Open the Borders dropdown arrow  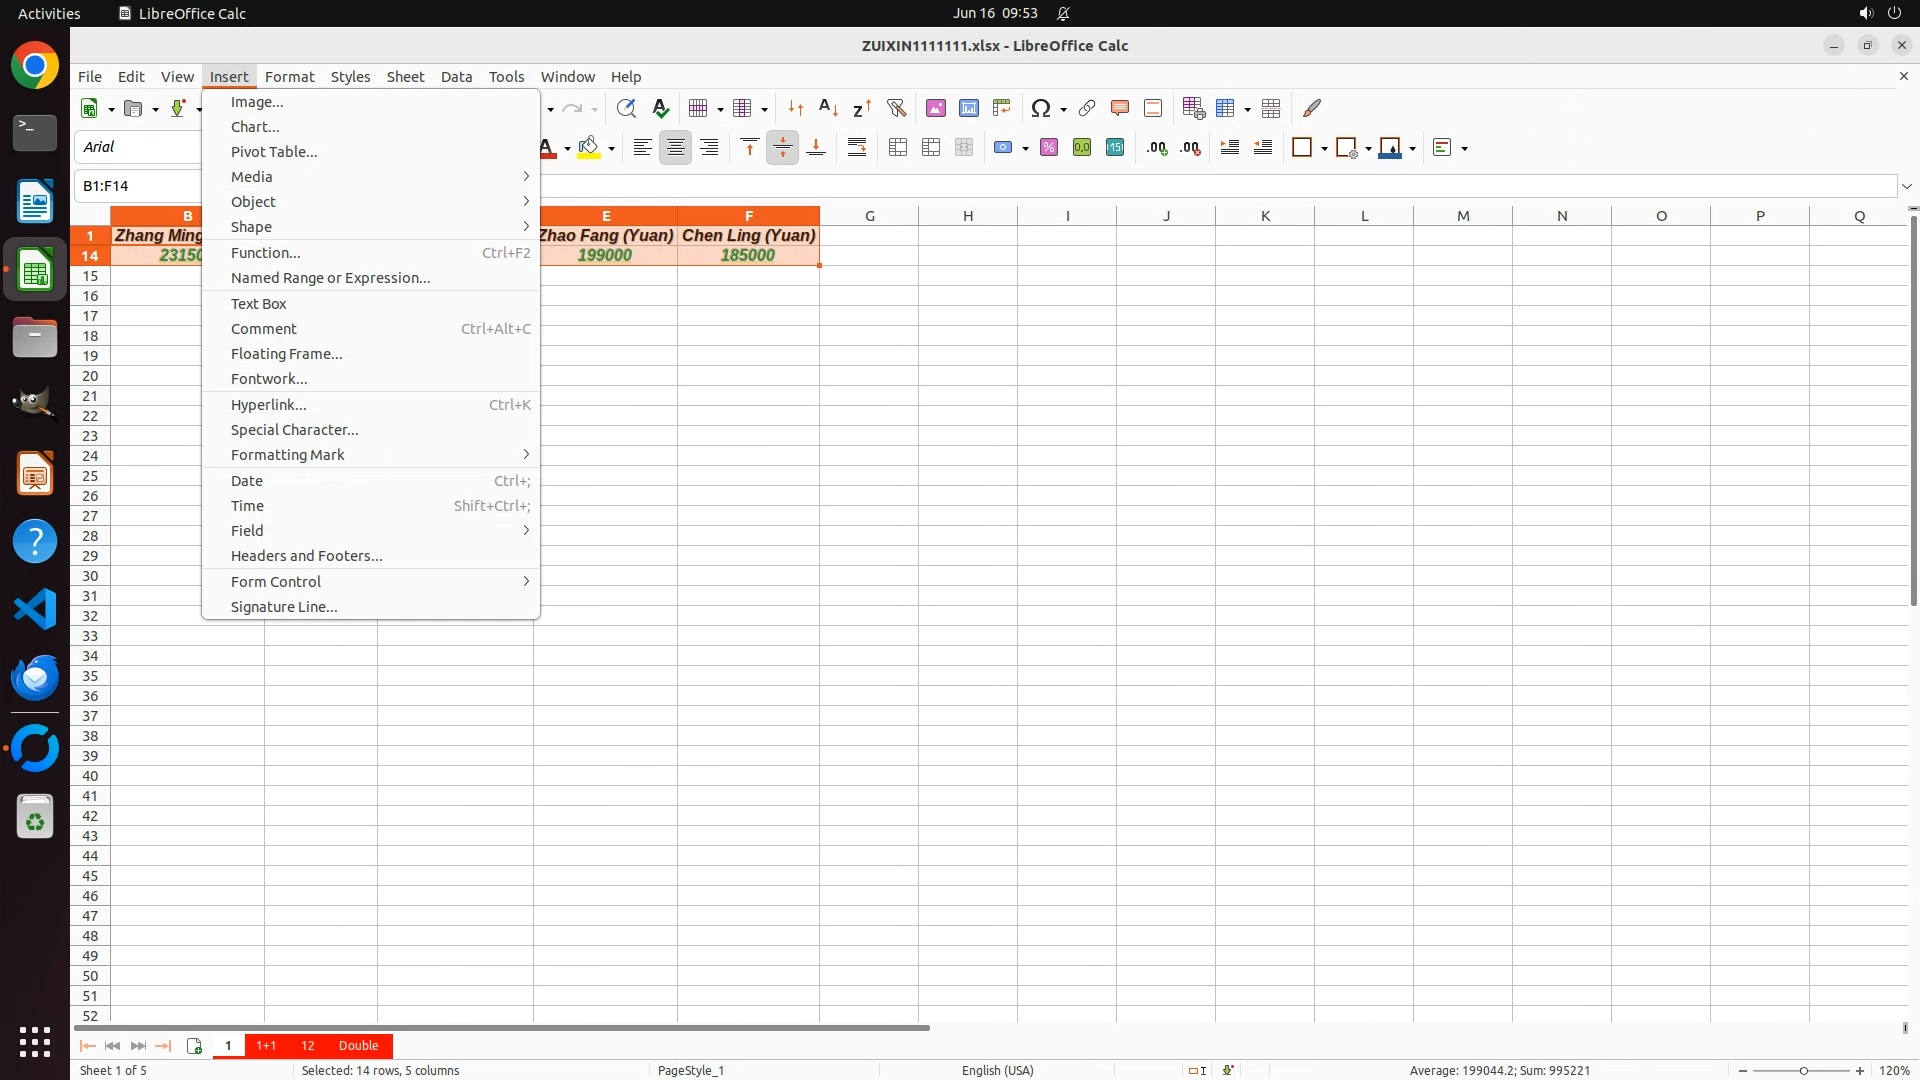pyautogui.click(x=1324, y=148)
